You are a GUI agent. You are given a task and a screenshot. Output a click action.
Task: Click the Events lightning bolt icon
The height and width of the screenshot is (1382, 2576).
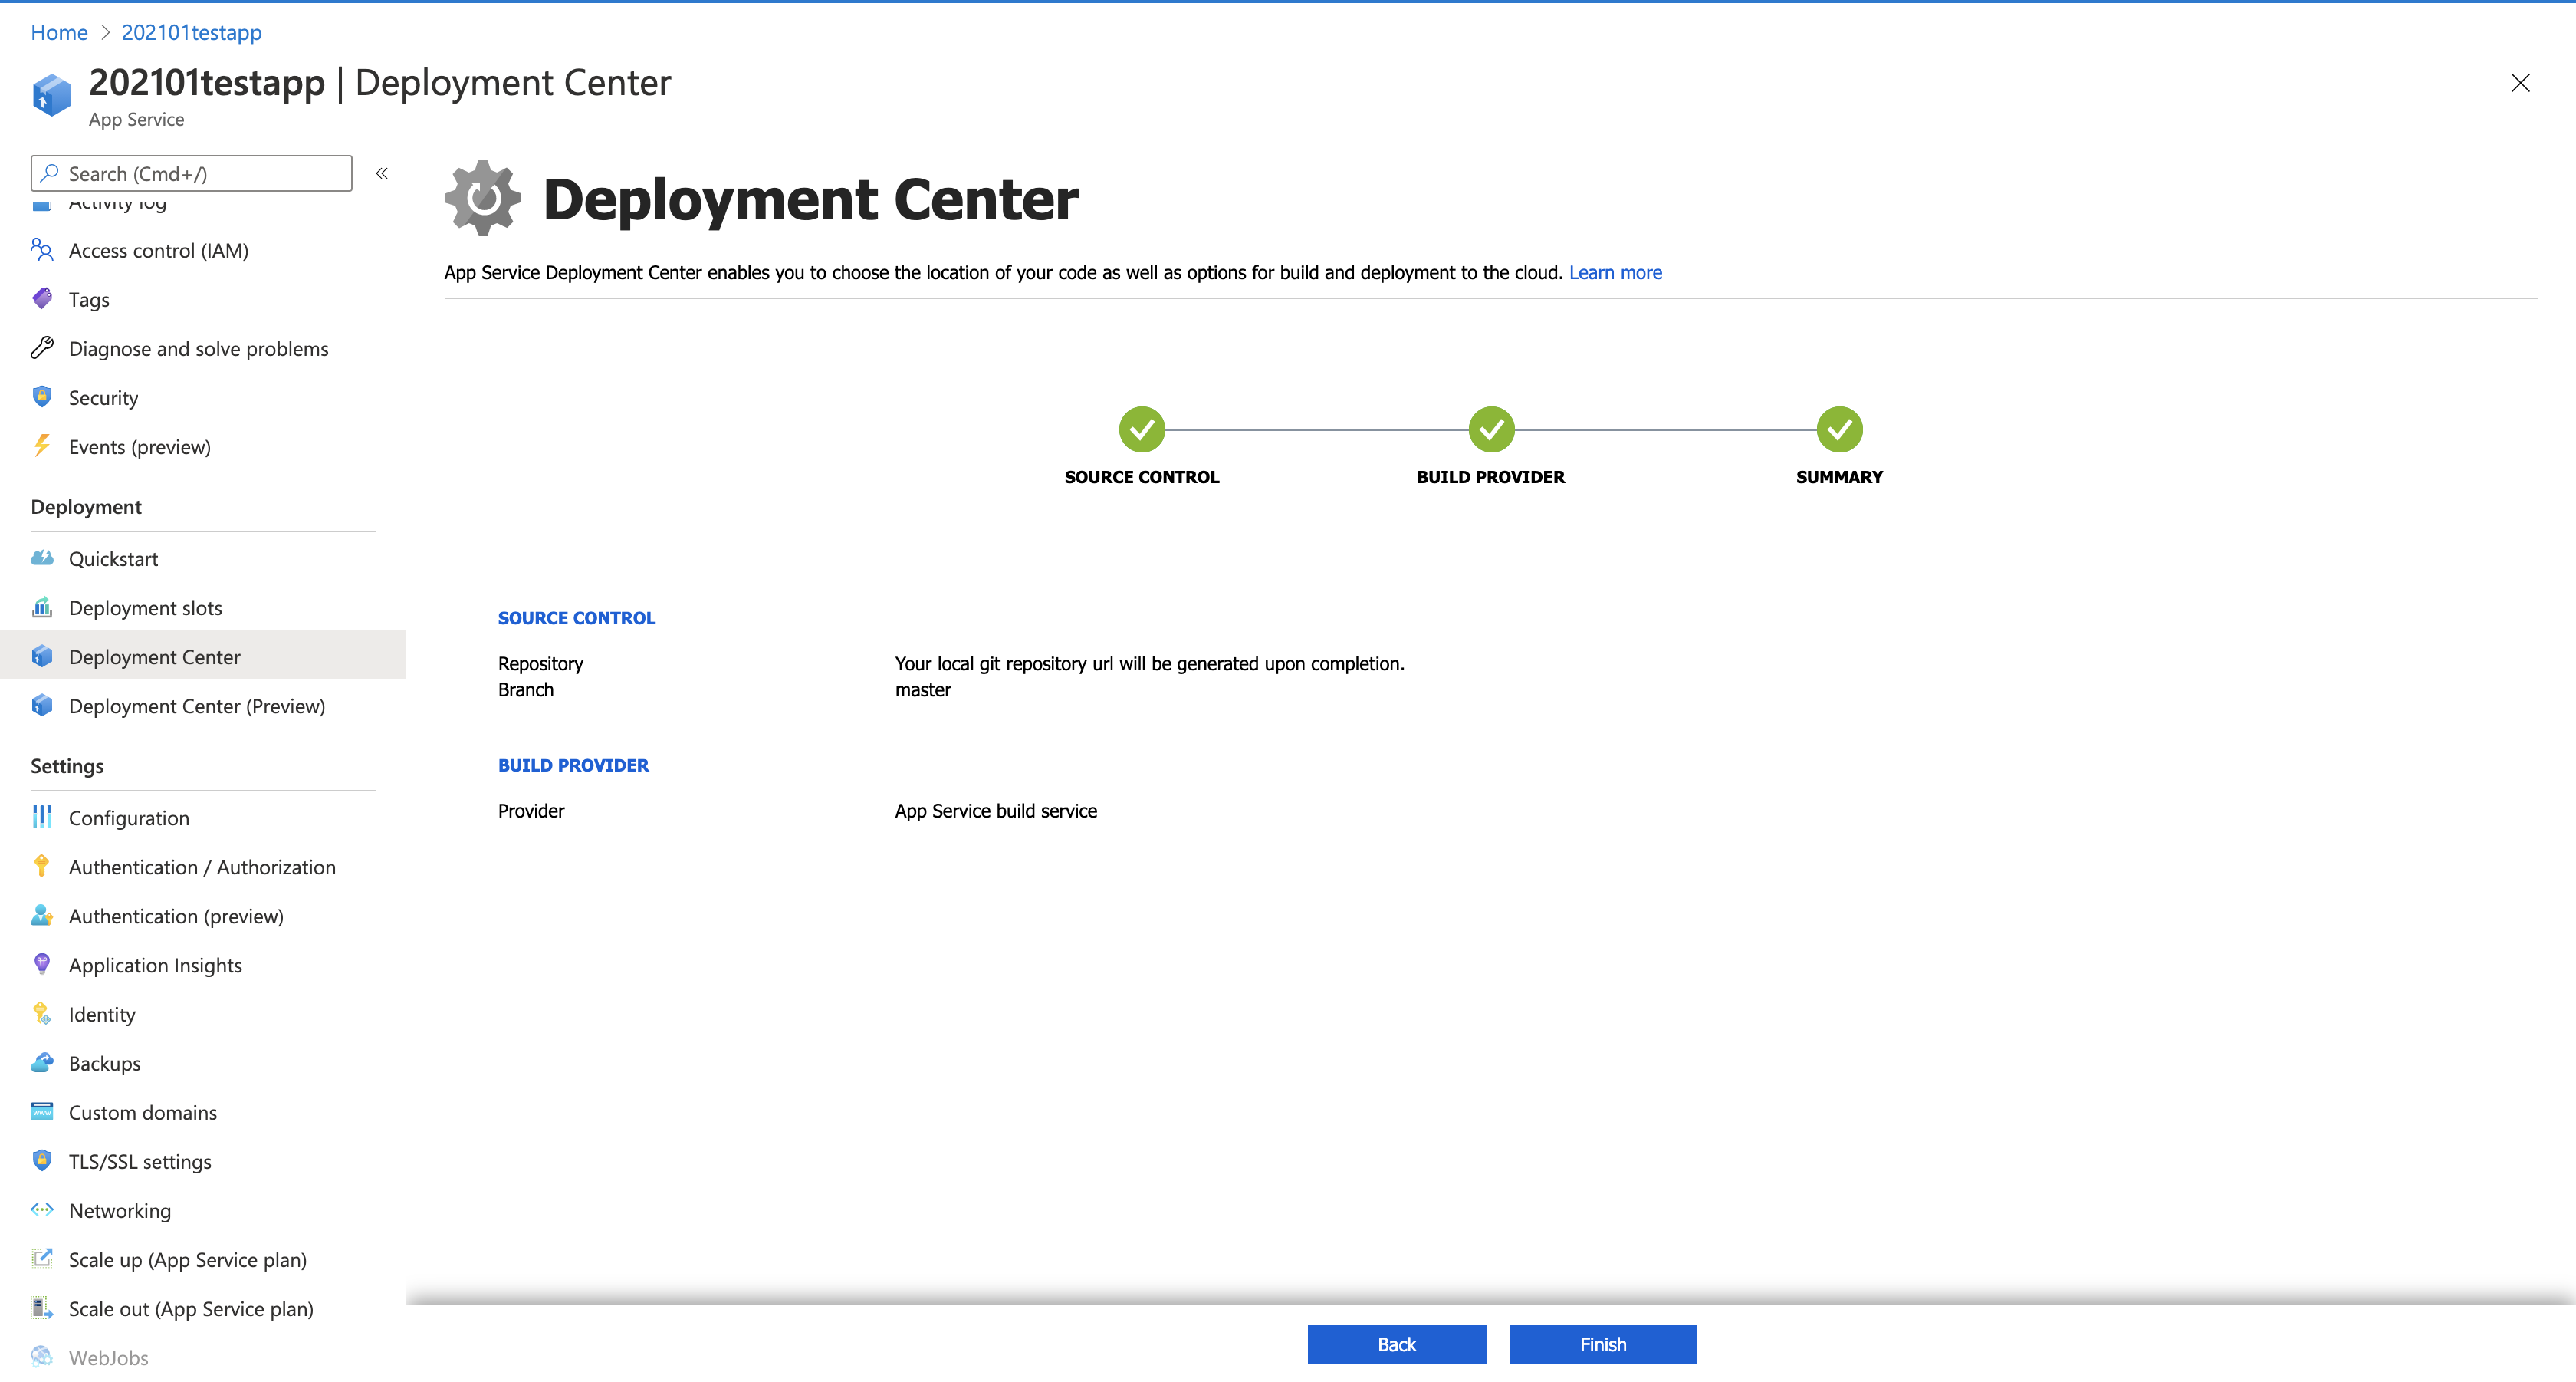click(x=41, y=446)
